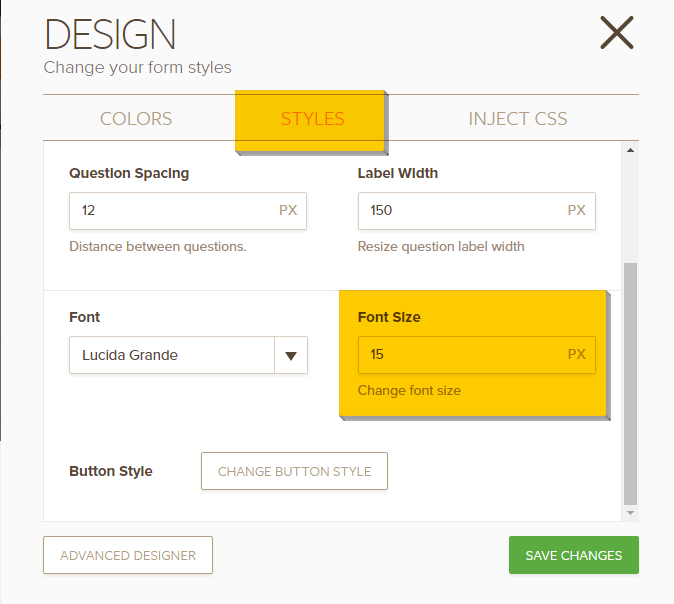Open the Inject CSS tab

pyautogui.click(x=517, y=119)
